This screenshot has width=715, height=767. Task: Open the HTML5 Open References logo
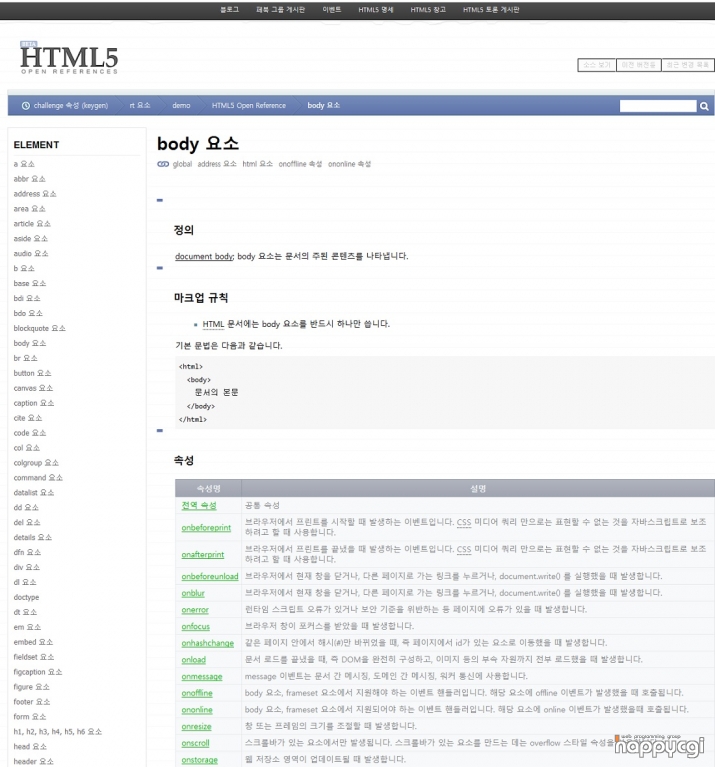pyautogui.click(x=69, y=58)
